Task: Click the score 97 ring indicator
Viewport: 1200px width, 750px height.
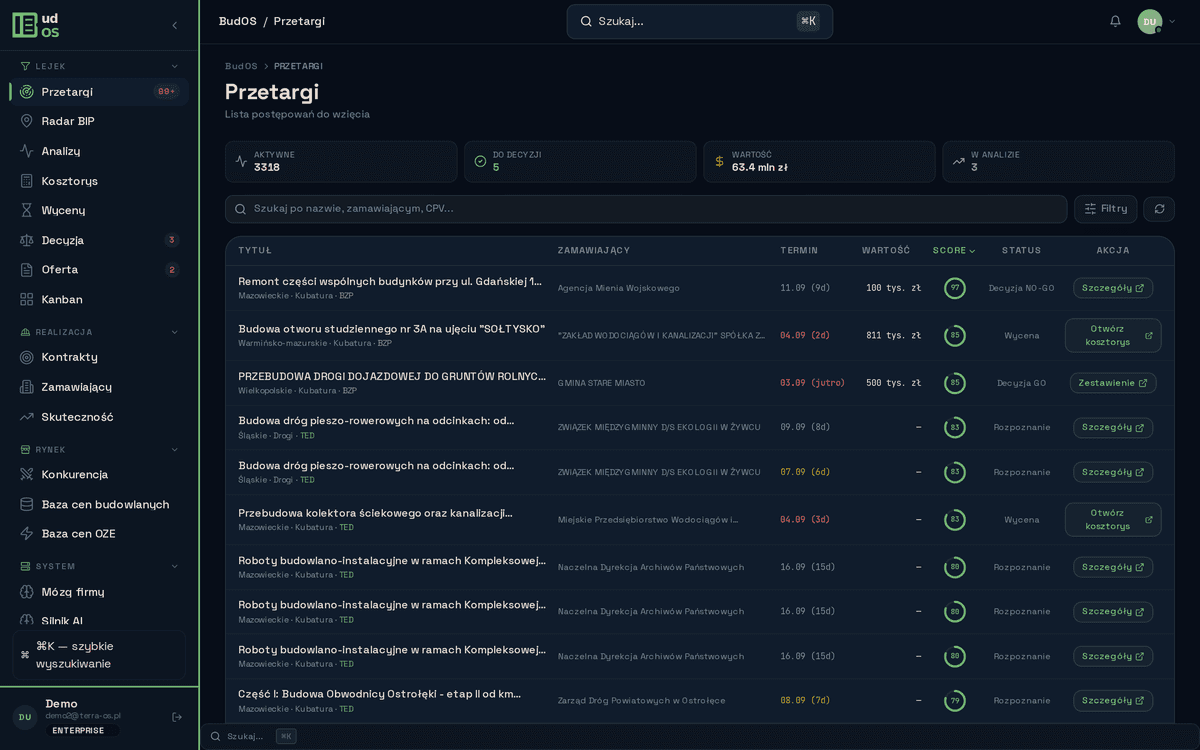Action: pyautogui.click(x=954, y=288)
